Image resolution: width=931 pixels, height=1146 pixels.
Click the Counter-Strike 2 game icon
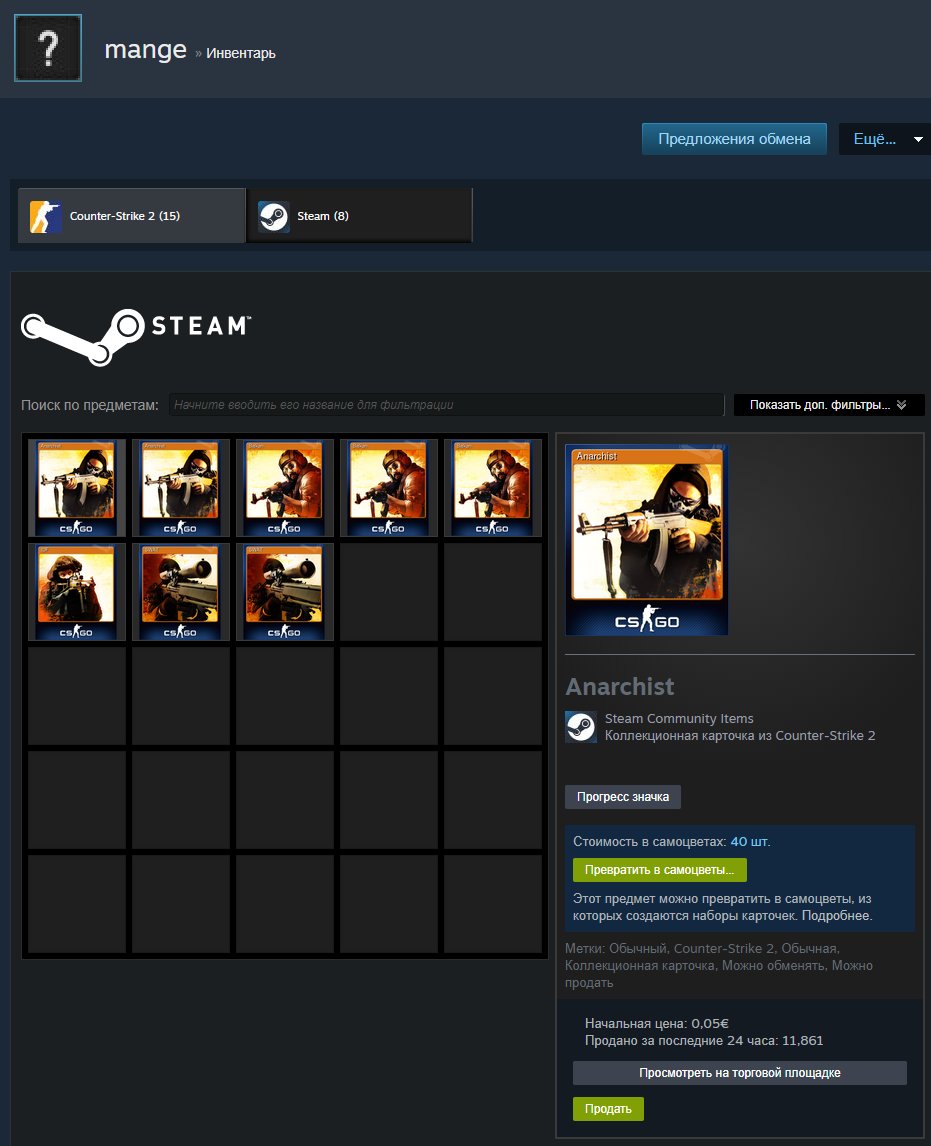click(x=45, y=216)
